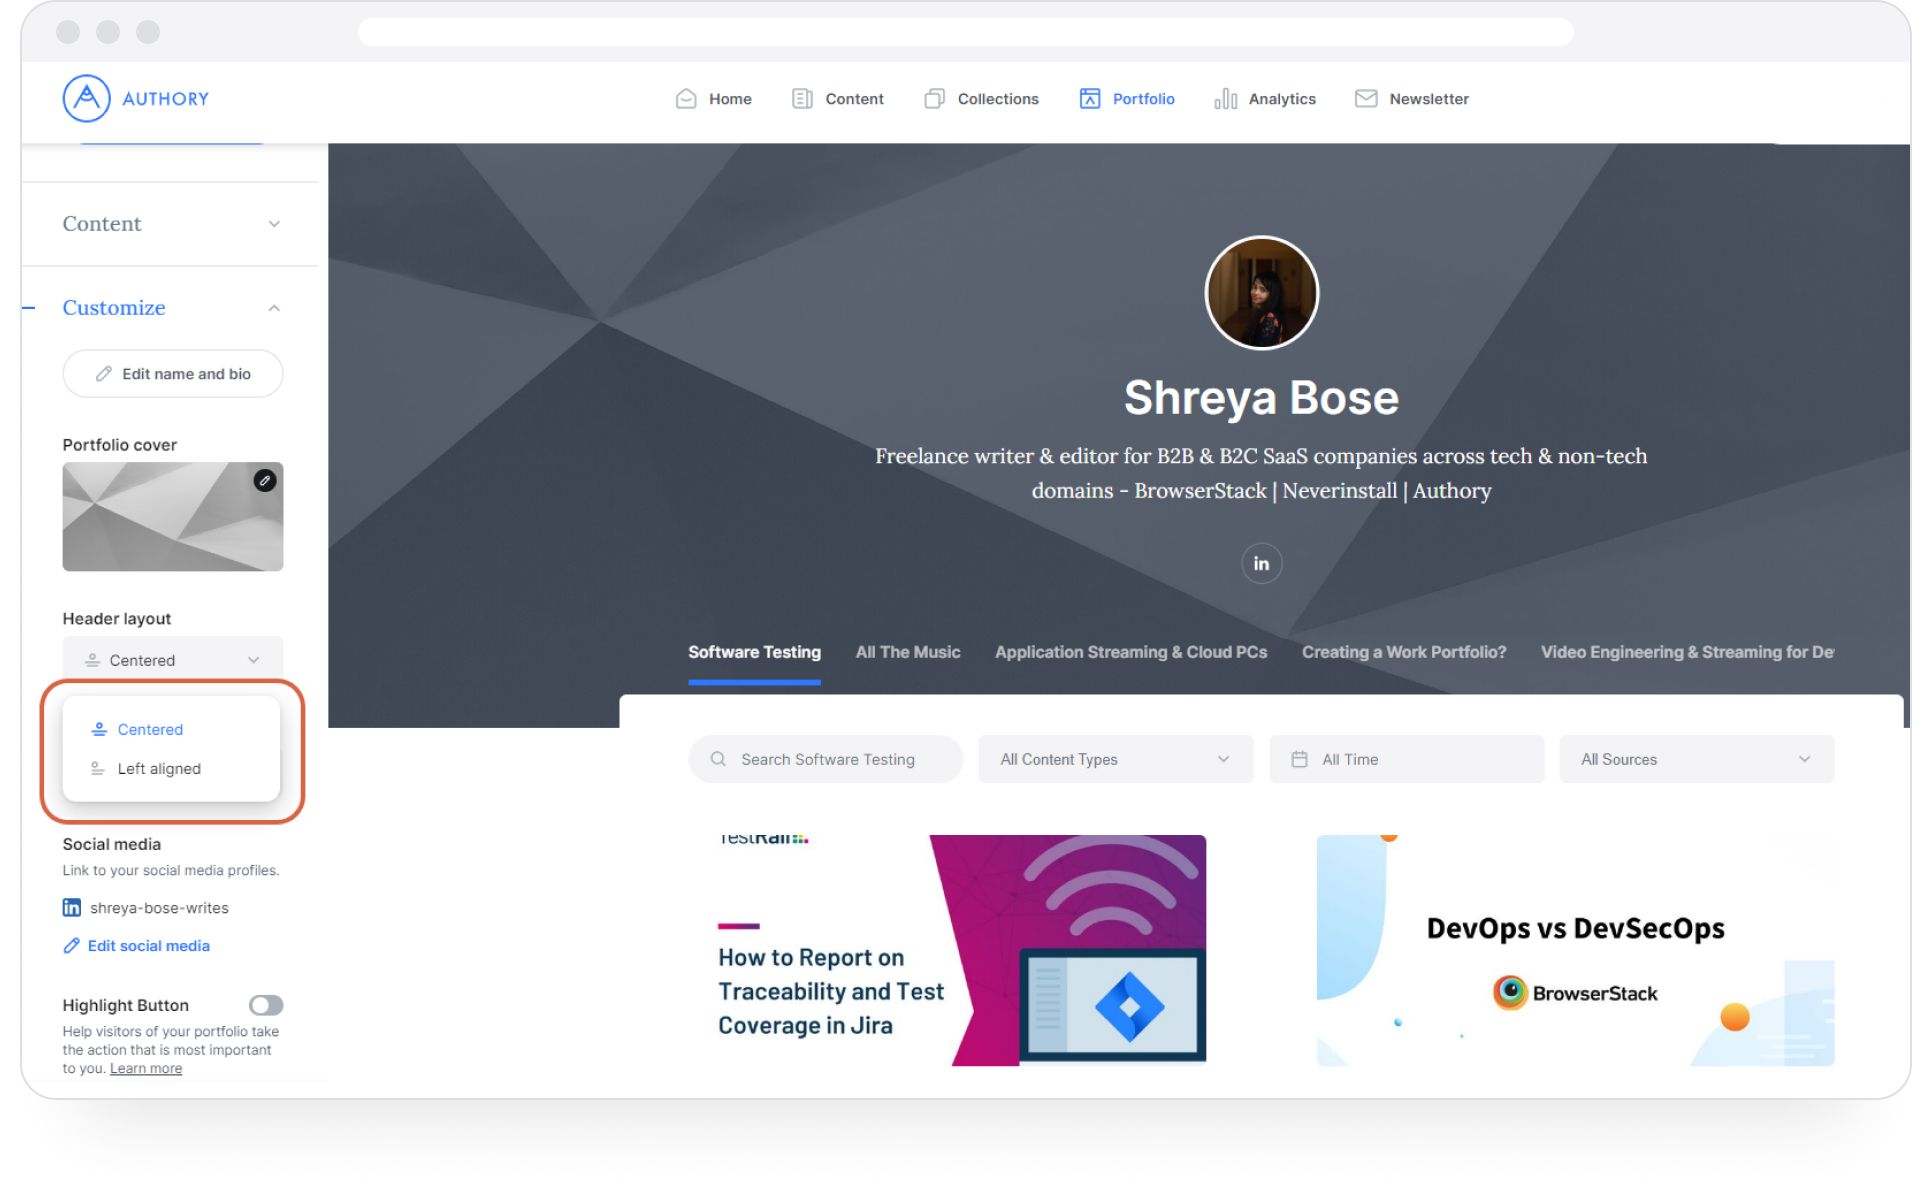Open the All Sources dropdown
Image resolution: width=1932 pixels, height=1200 pixels.
(1696, 760)
